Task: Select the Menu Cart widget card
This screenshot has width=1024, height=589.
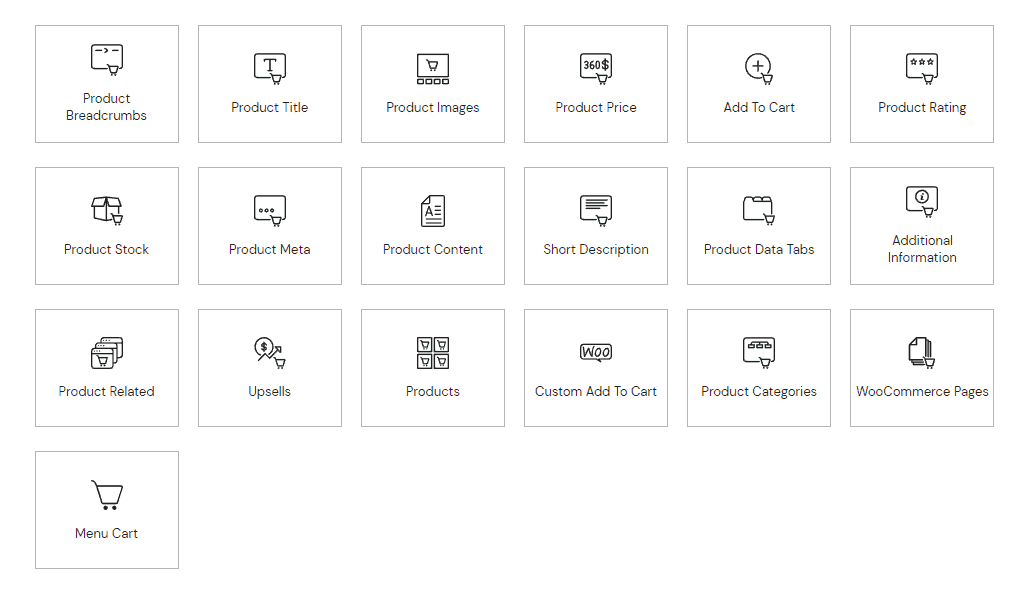Action: pyautogui.click(x=107, y=510)
